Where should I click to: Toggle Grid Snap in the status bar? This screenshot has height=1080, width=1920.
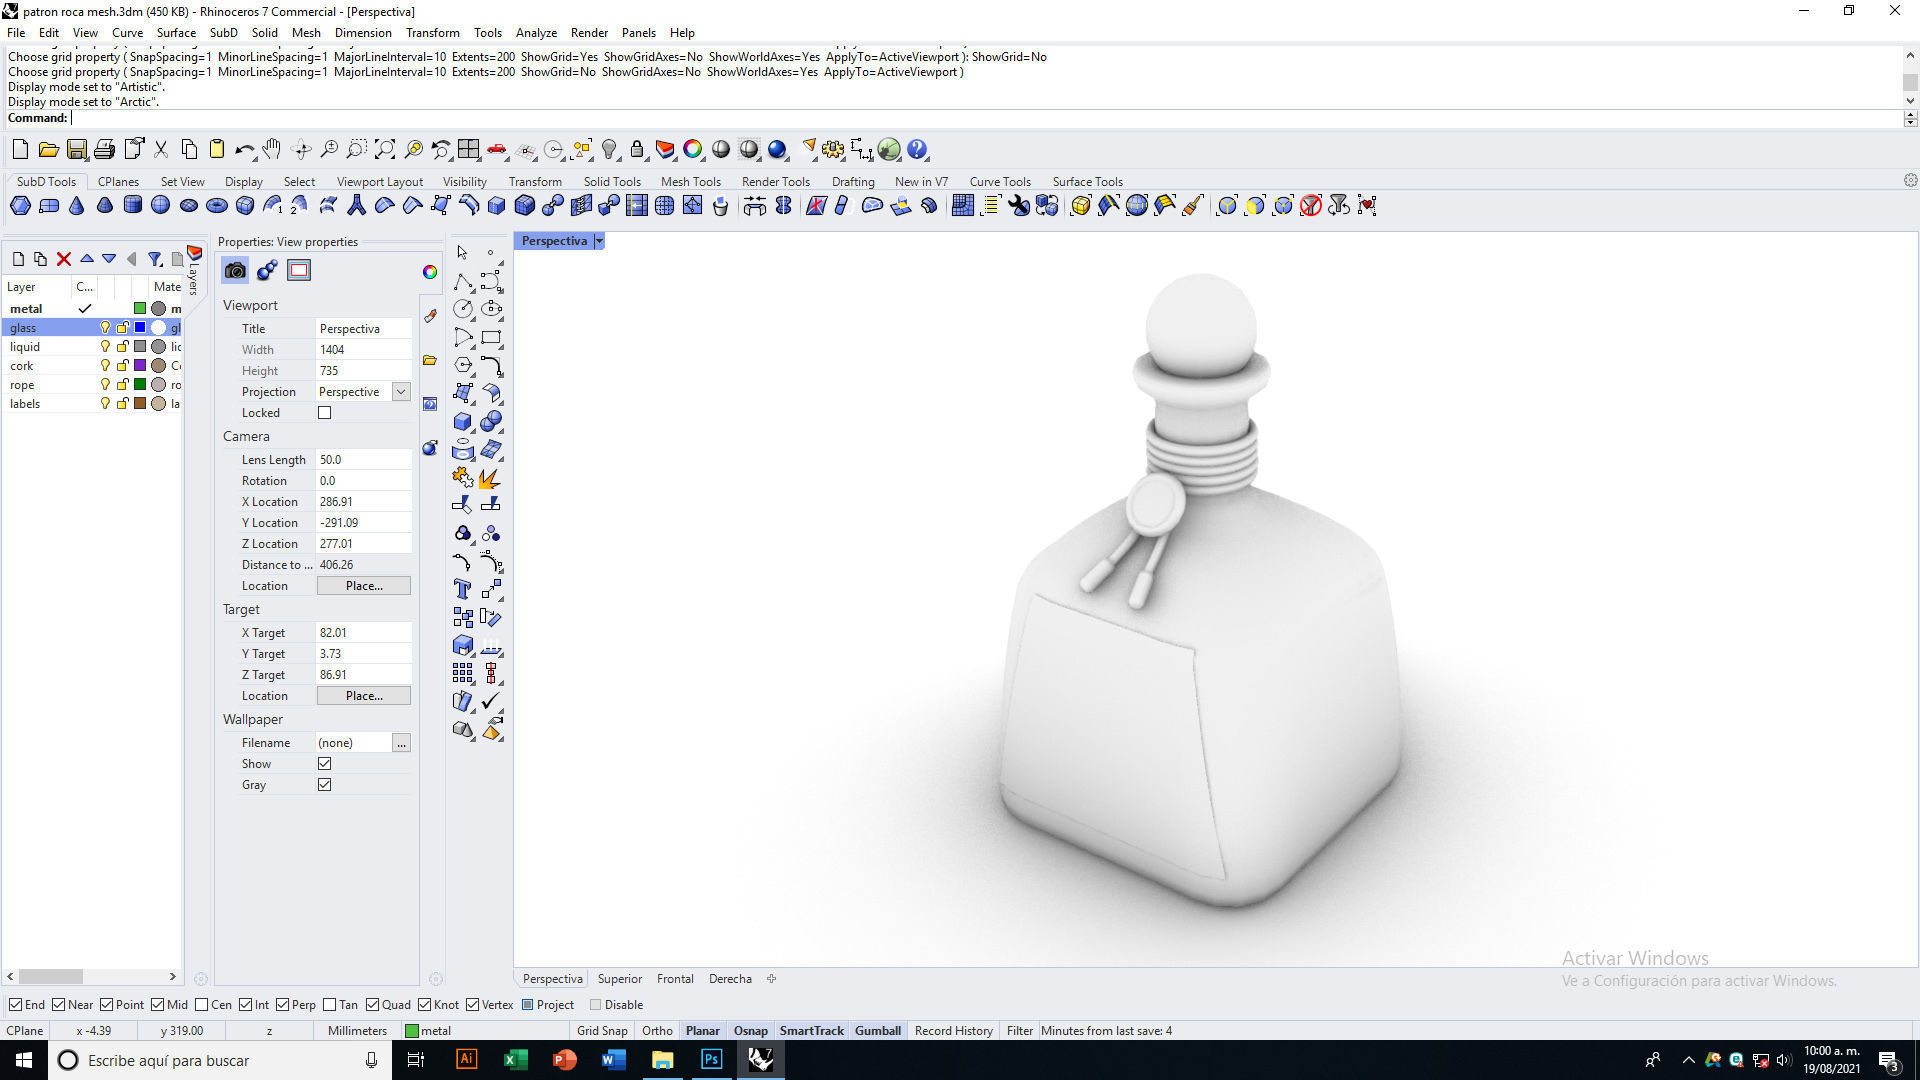tap(603, 1031)
